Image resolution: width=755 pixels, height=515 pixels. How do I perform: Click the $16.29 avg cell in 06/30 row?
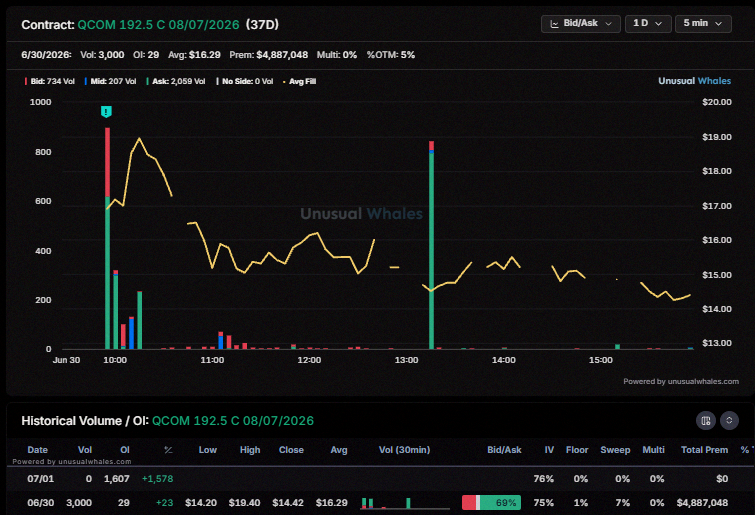coord(331,503)
